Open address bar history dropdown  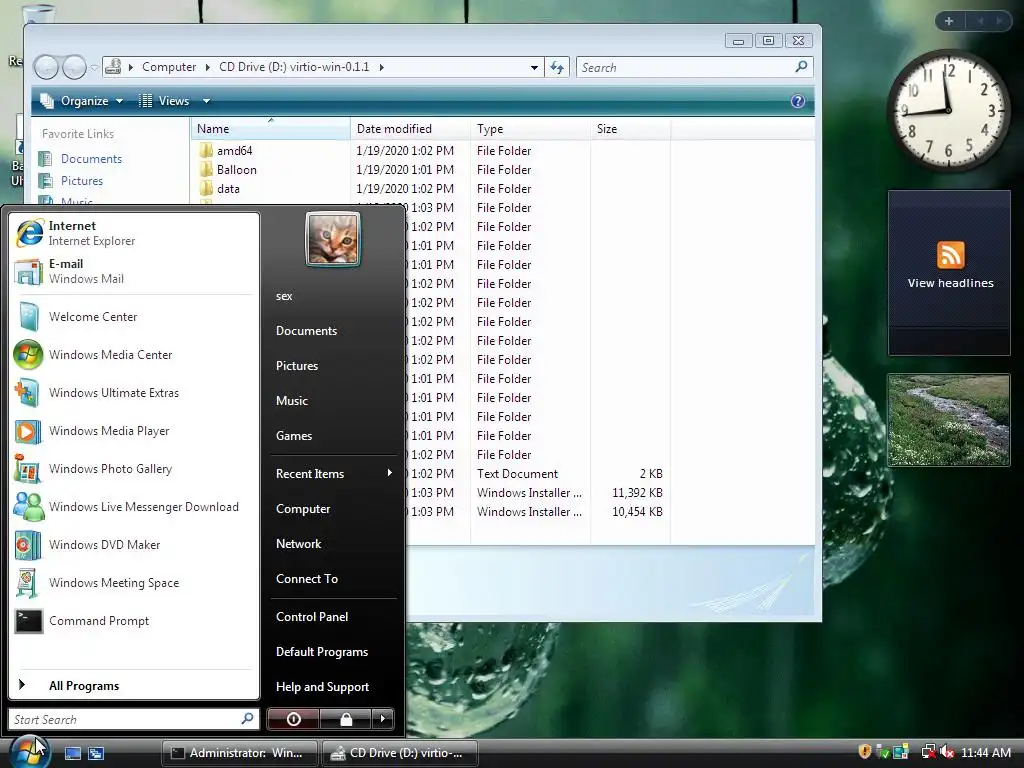click(534, 67)
